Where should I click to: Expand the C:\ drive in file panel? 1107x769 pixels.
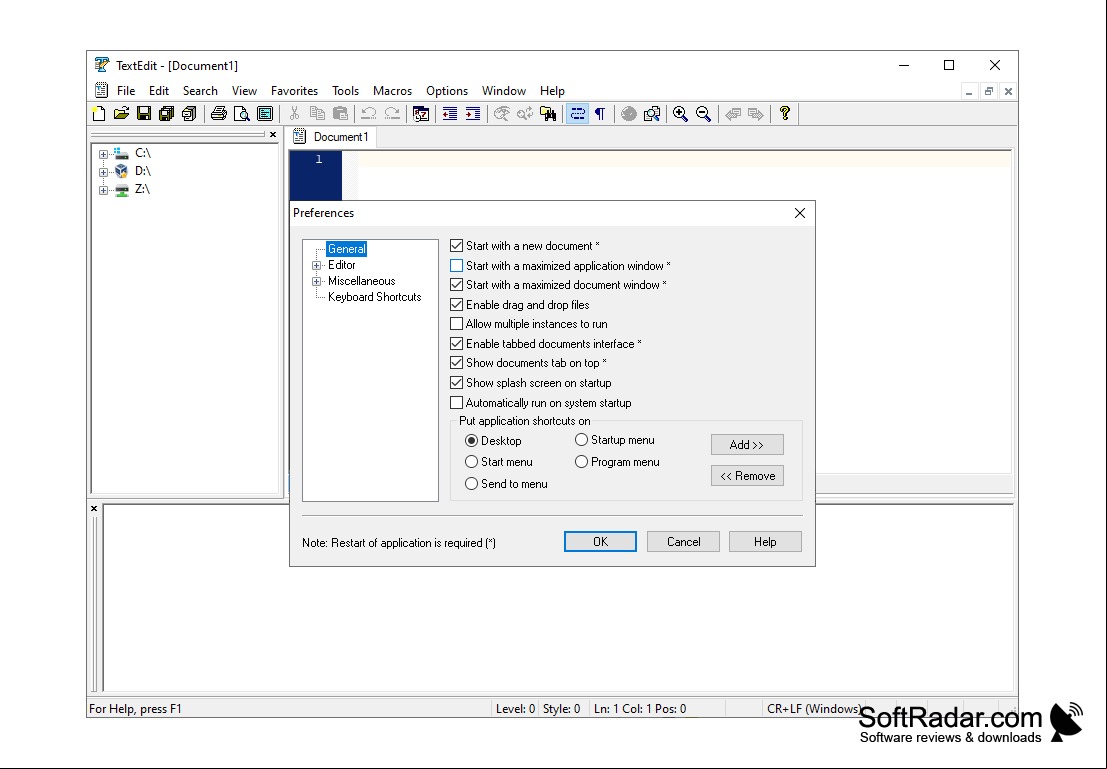click(x=103, y=154)
